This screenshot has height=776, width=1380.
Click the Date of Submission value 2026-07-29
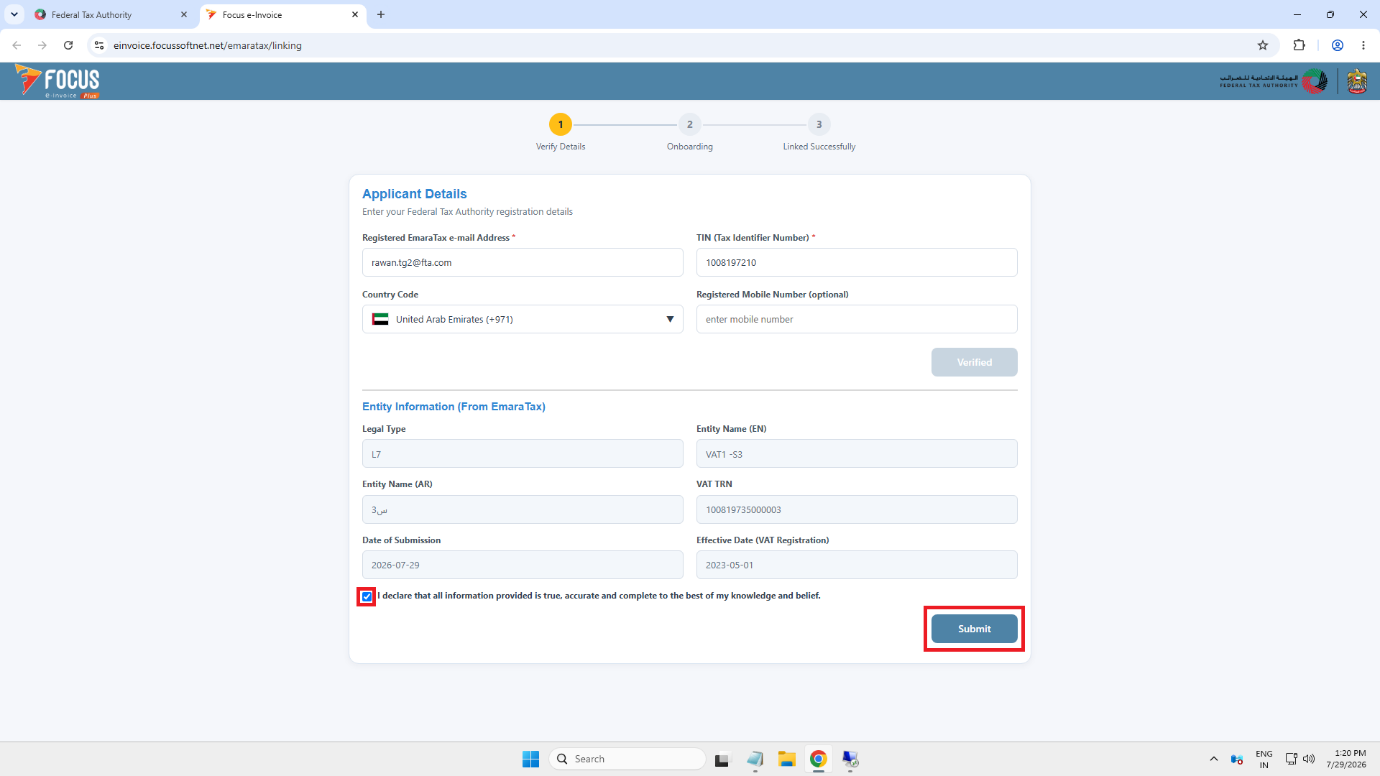point(395,565)
